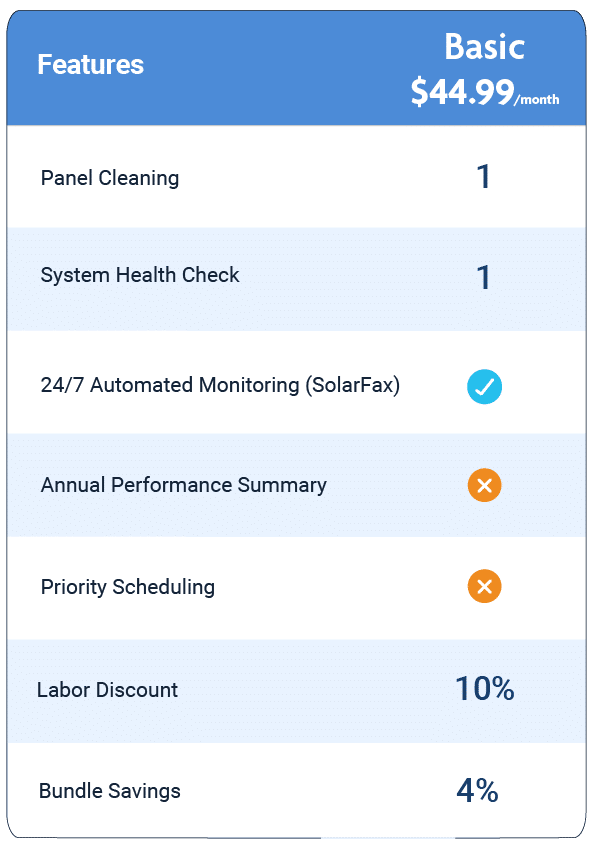Click the 10% Labor Discount value

tap(484, 689)
